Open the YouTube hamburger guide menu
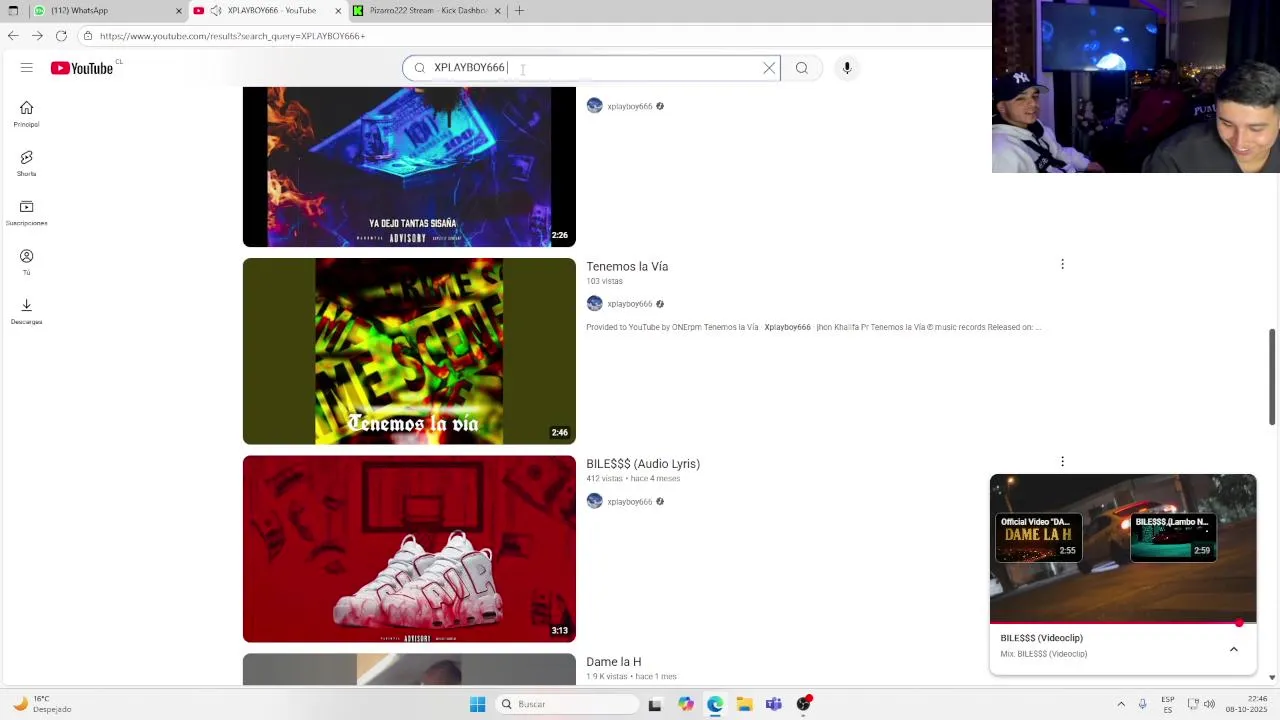This screenshot has width=1280, height=720. click(27, 68)
